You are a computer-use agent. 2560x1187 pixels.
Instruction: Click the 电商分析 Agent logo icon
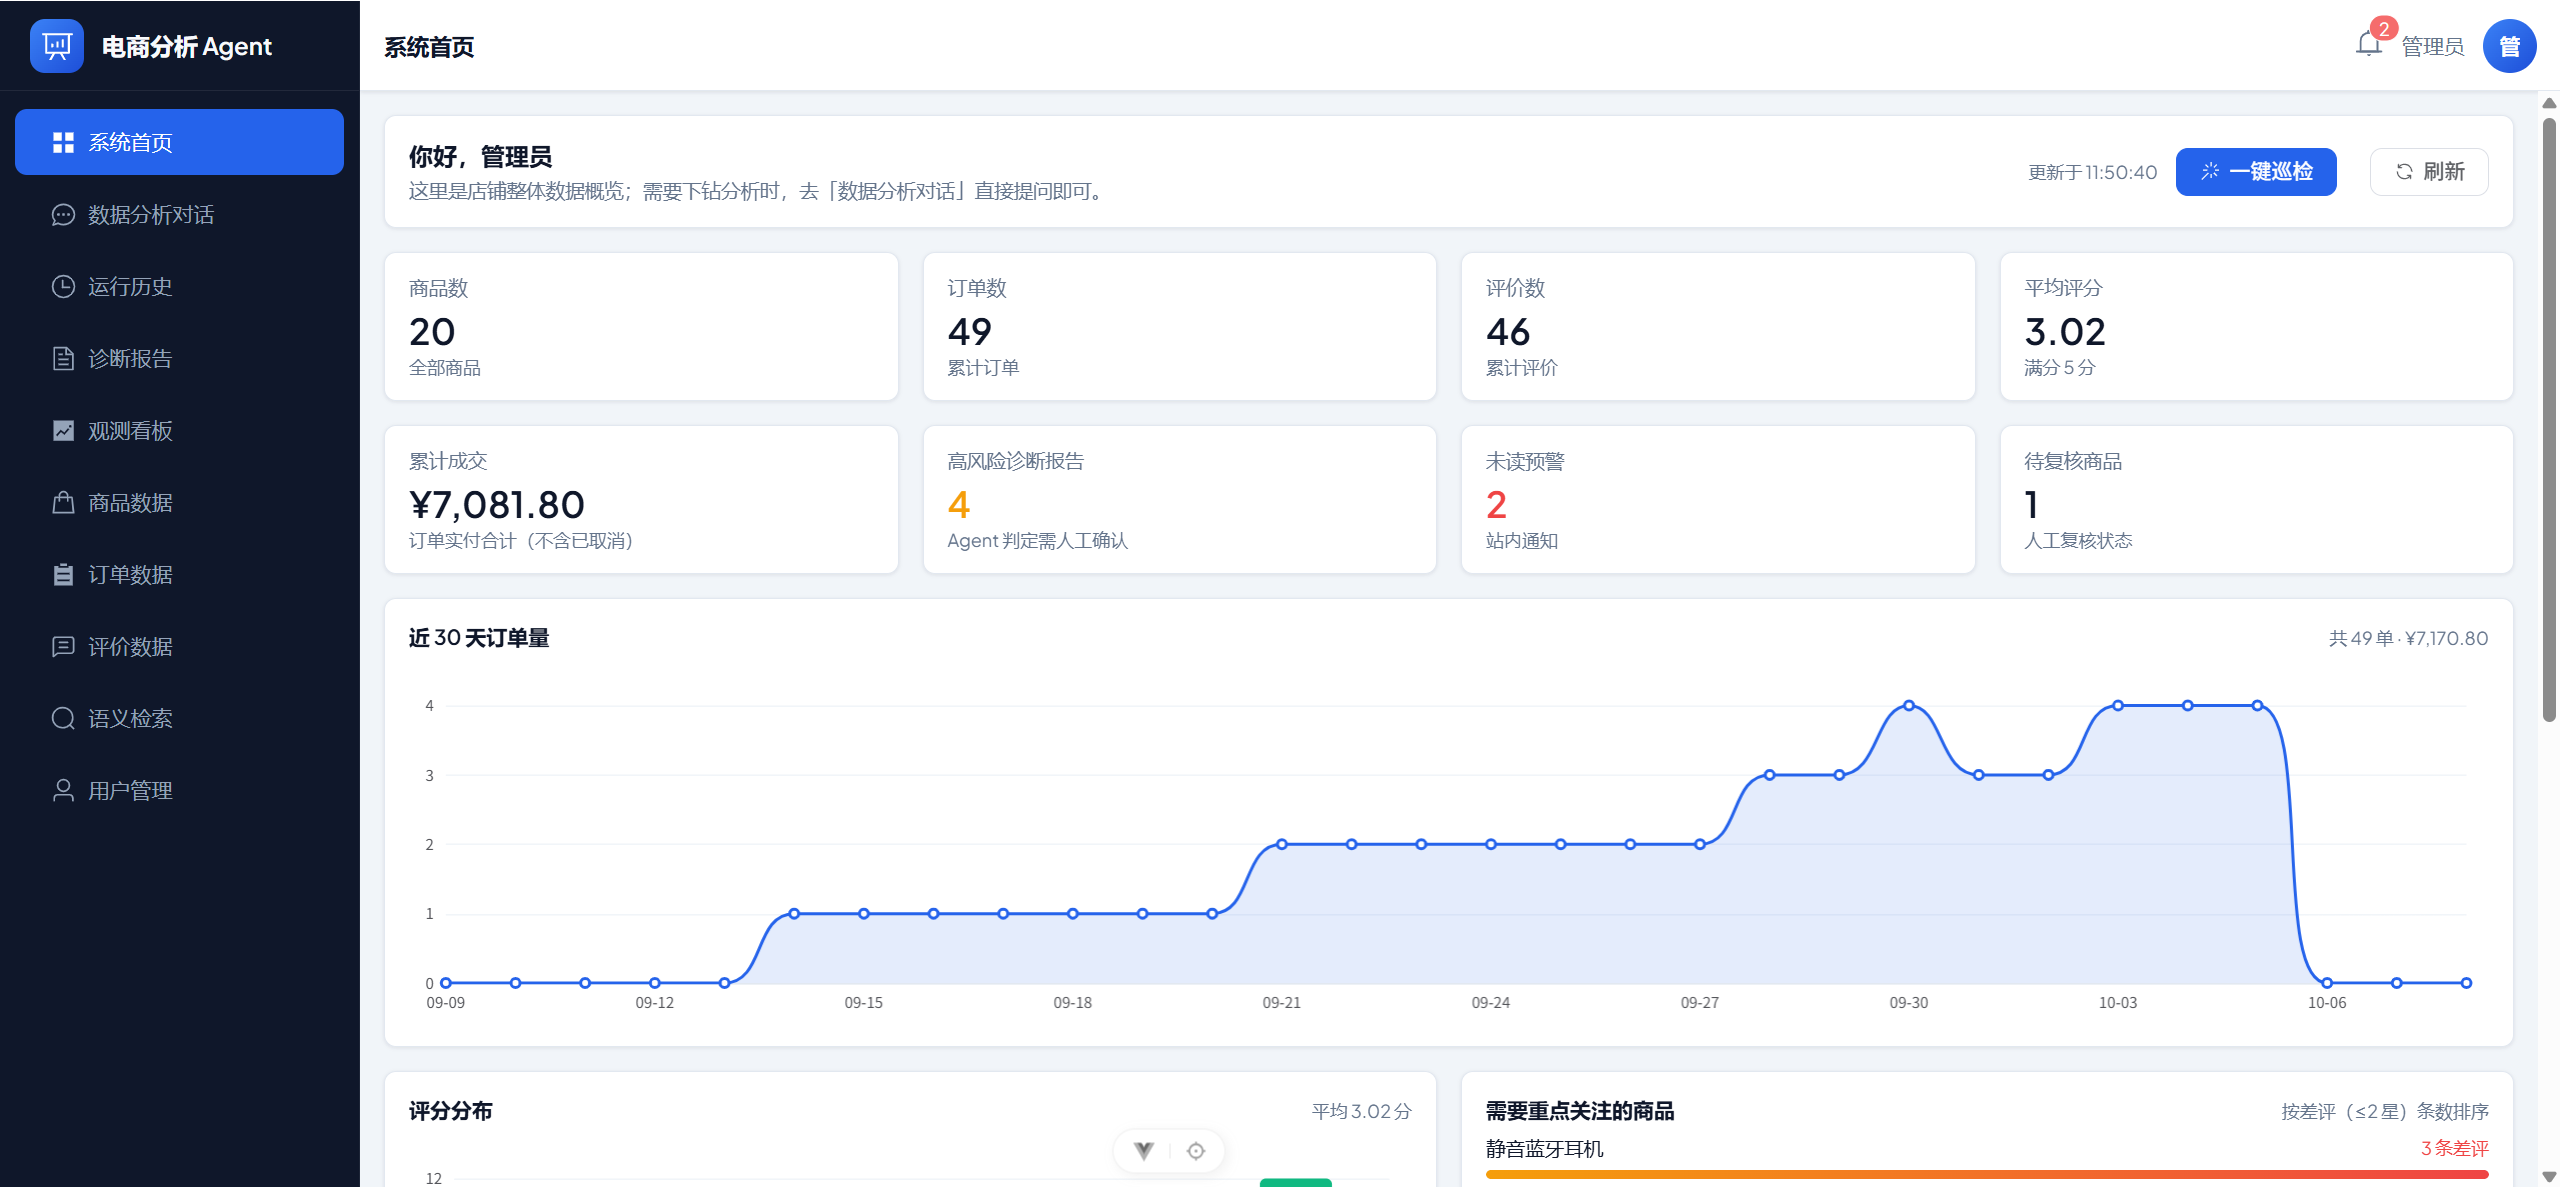click(57, 46)
